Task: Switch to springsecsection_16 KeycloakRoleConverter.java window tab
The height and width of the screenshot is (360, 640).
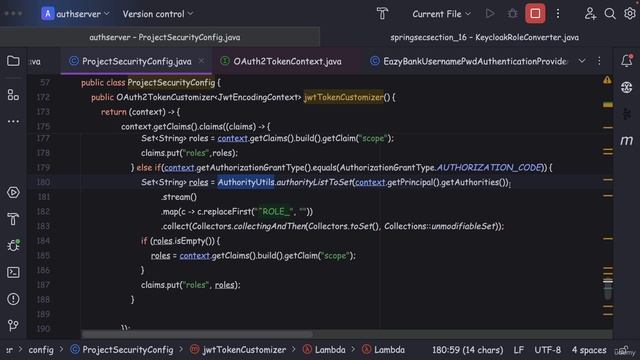Action: [484, 37]
